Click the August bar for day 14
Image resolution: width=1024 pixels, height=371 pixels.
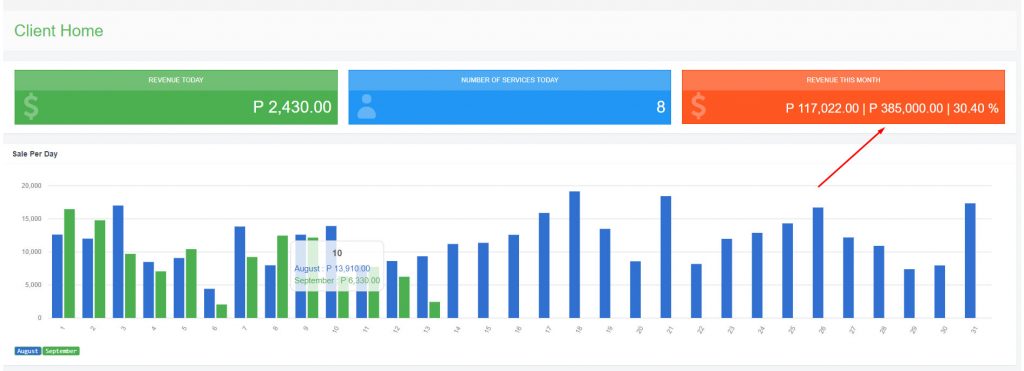(x=453, y=282)
